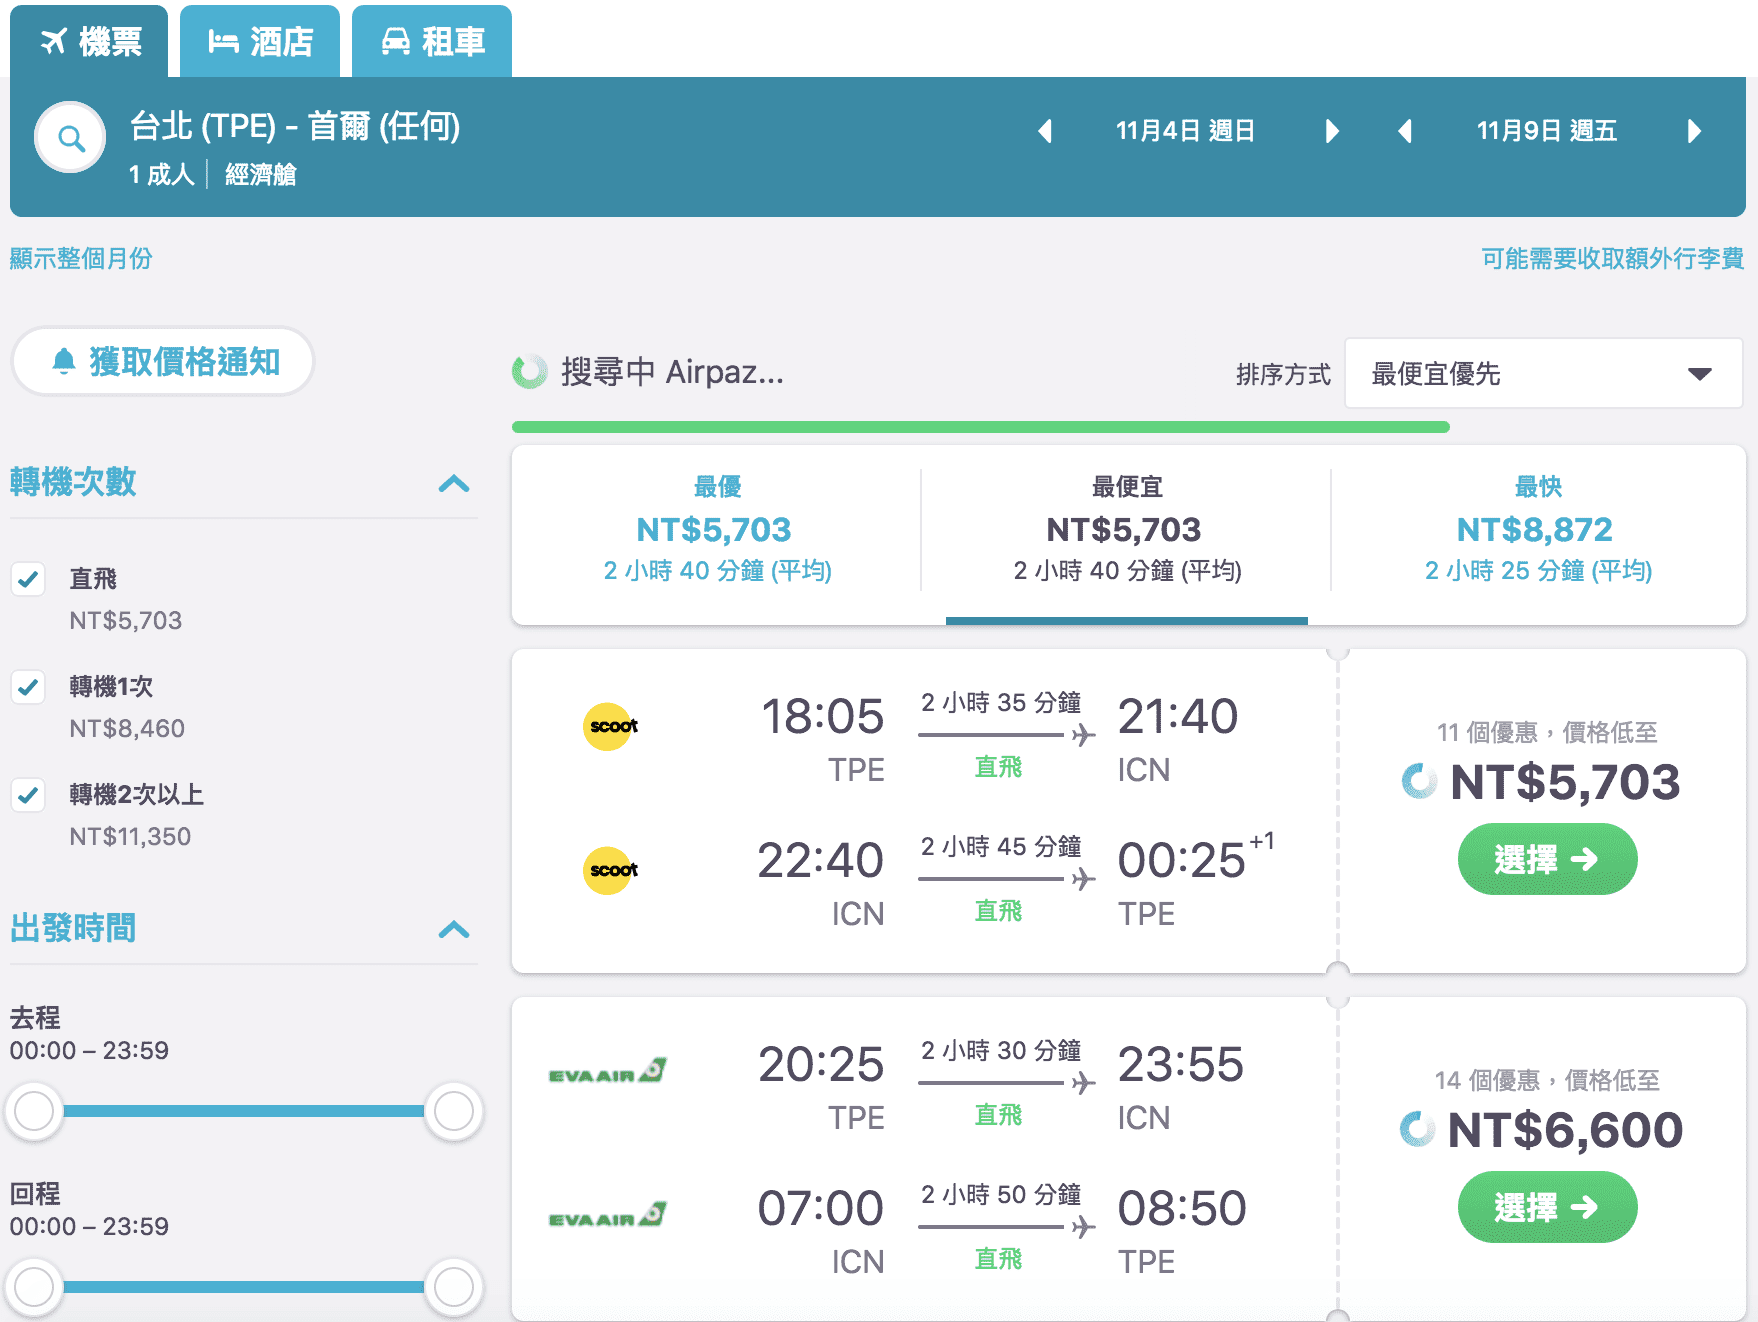Click the plane icon on 機票 tab
1758x1322 pixels.
click(55, 41)
